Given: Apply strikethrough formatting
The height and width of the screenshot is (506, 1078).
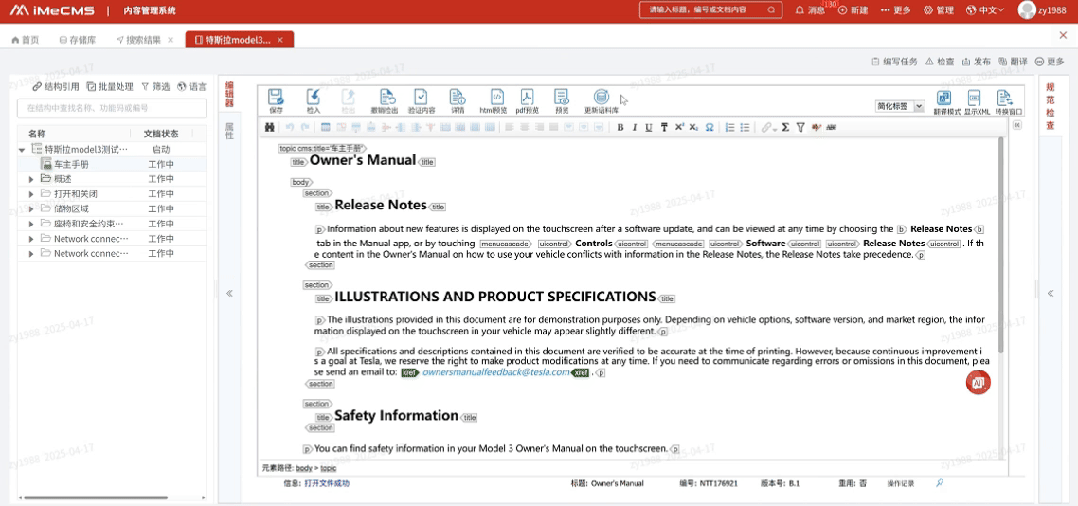Looking at the screenshot, I should coord(664,127).
